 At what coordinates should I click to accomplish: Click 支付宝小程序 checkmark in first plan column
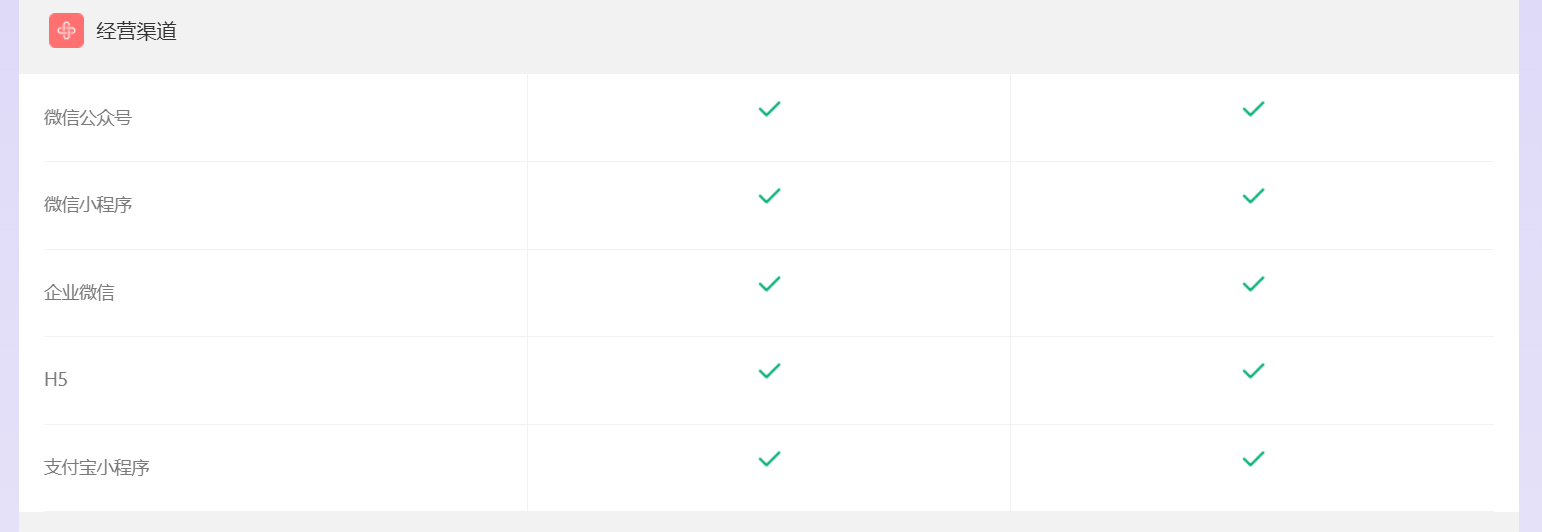click(769, 459)
